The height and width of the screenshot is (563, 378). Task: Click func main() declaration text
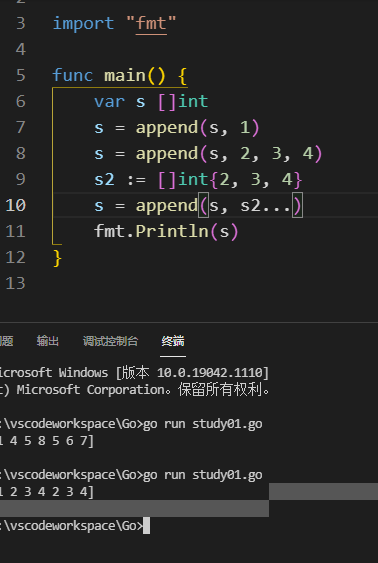(x=120, y=75)
